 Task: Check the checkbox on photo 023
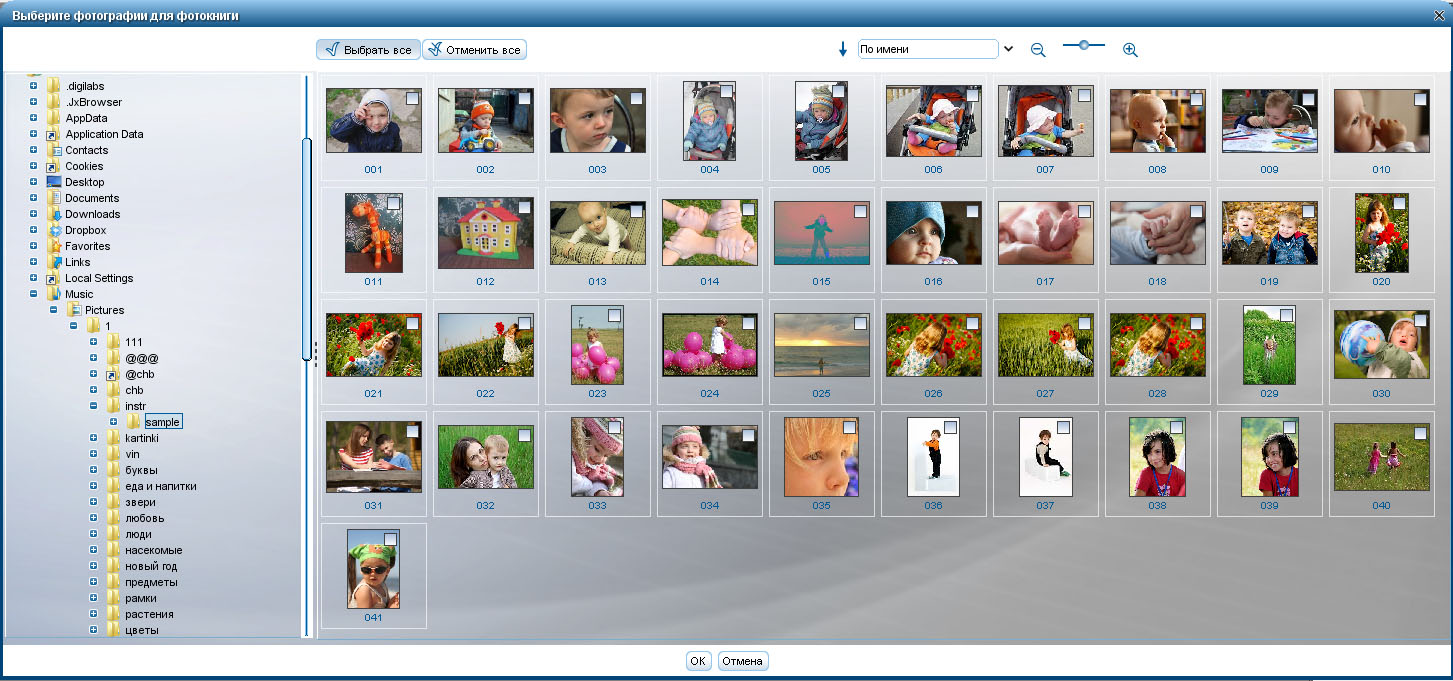(614, 315)
